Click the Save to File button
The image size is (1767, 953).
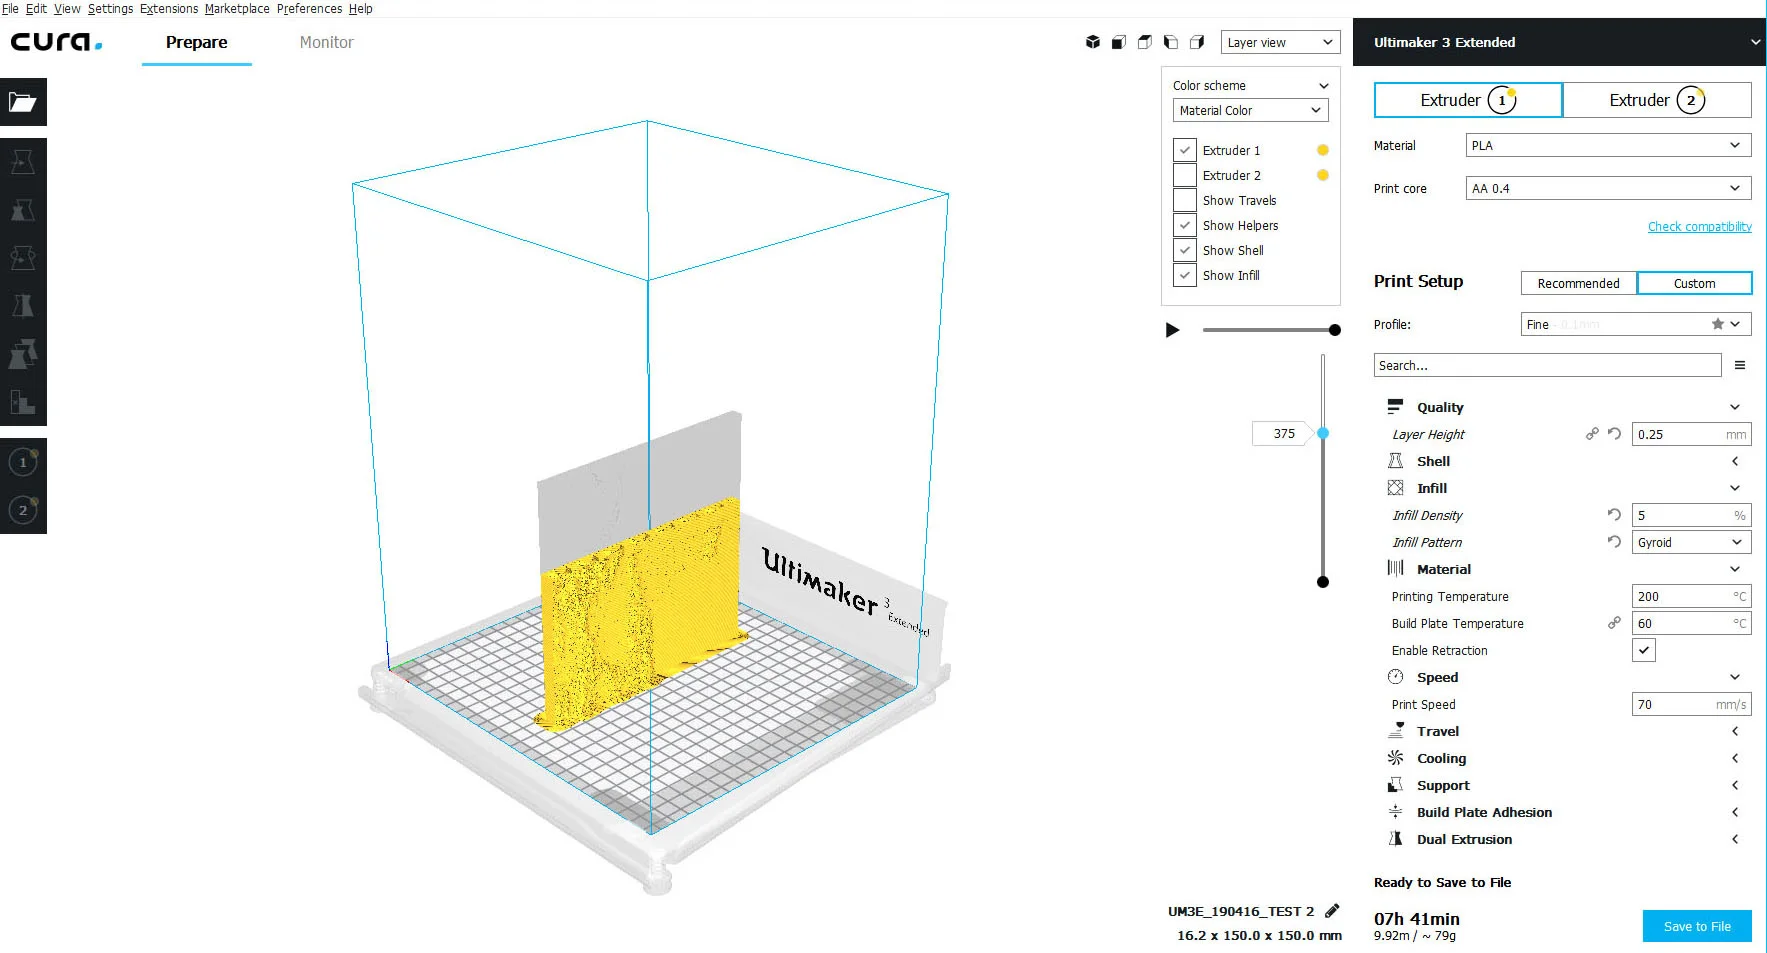pos(1697,926)
